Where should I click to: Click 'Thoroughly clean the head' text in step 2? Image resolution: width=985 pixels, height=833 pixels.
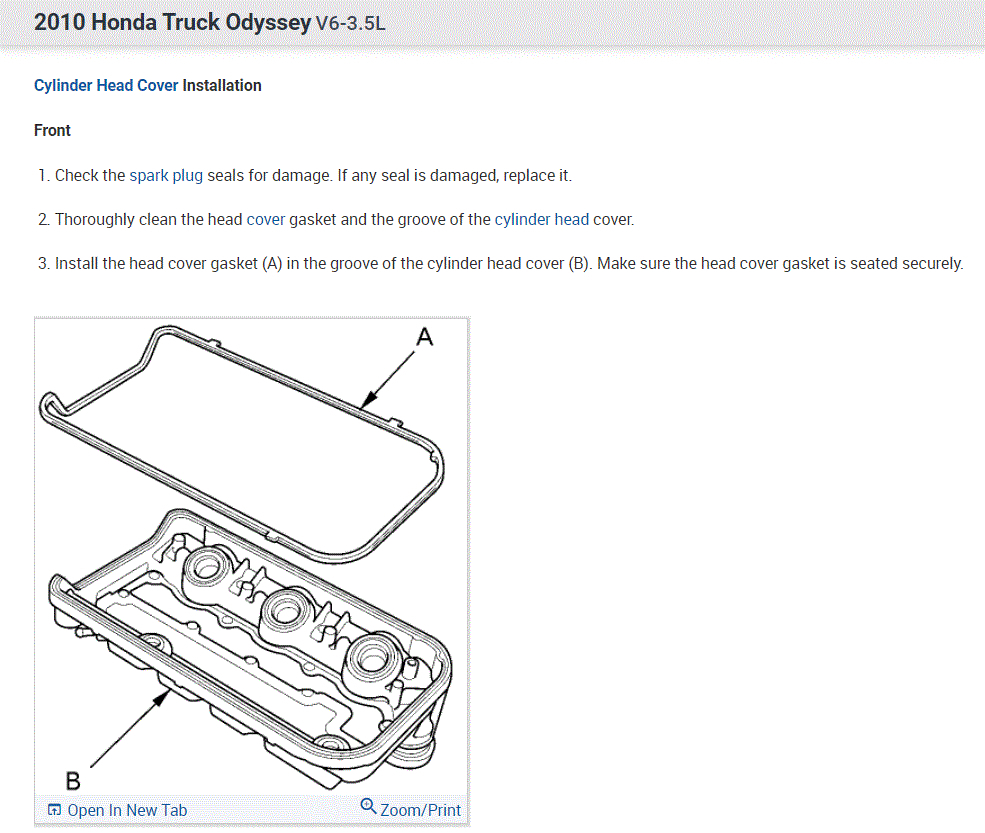coord(148,219)
